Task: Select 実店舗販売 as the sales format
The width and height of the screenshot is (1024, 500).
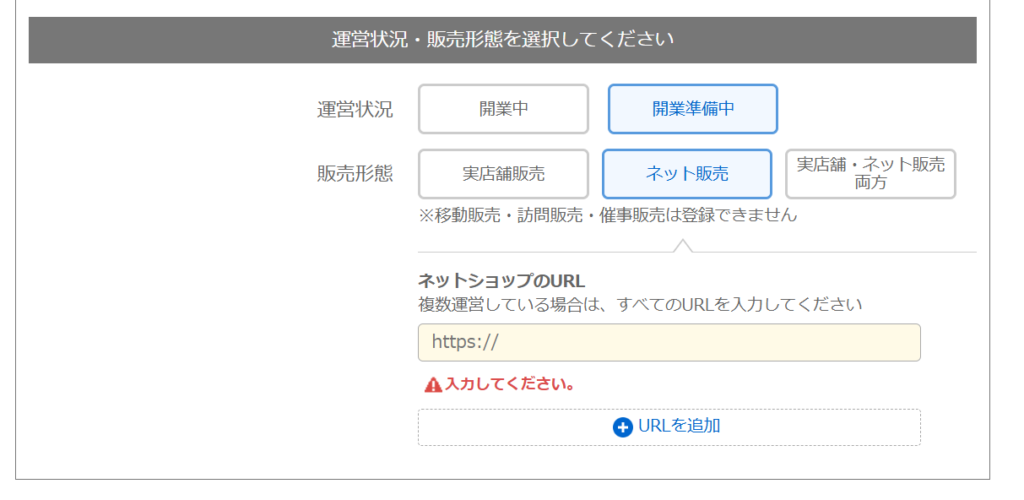Action: pyautogui.click(x=503, y=174)
